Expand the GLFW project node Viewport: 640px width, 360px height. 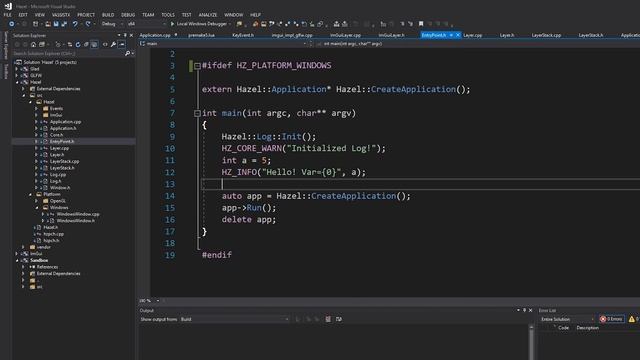tap(17, 76)
